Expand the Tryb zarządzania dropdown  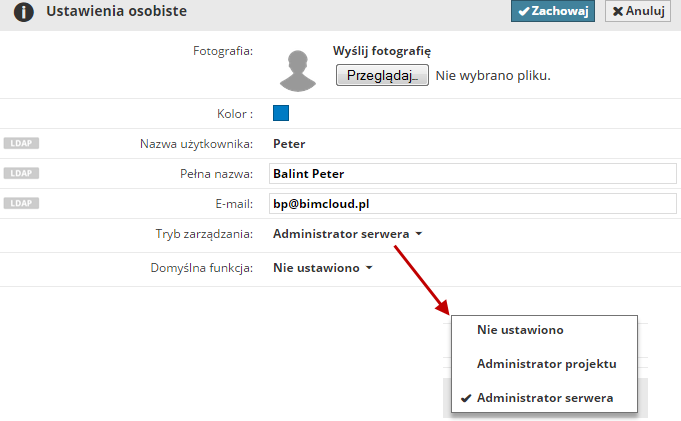[x=347, y=233]
